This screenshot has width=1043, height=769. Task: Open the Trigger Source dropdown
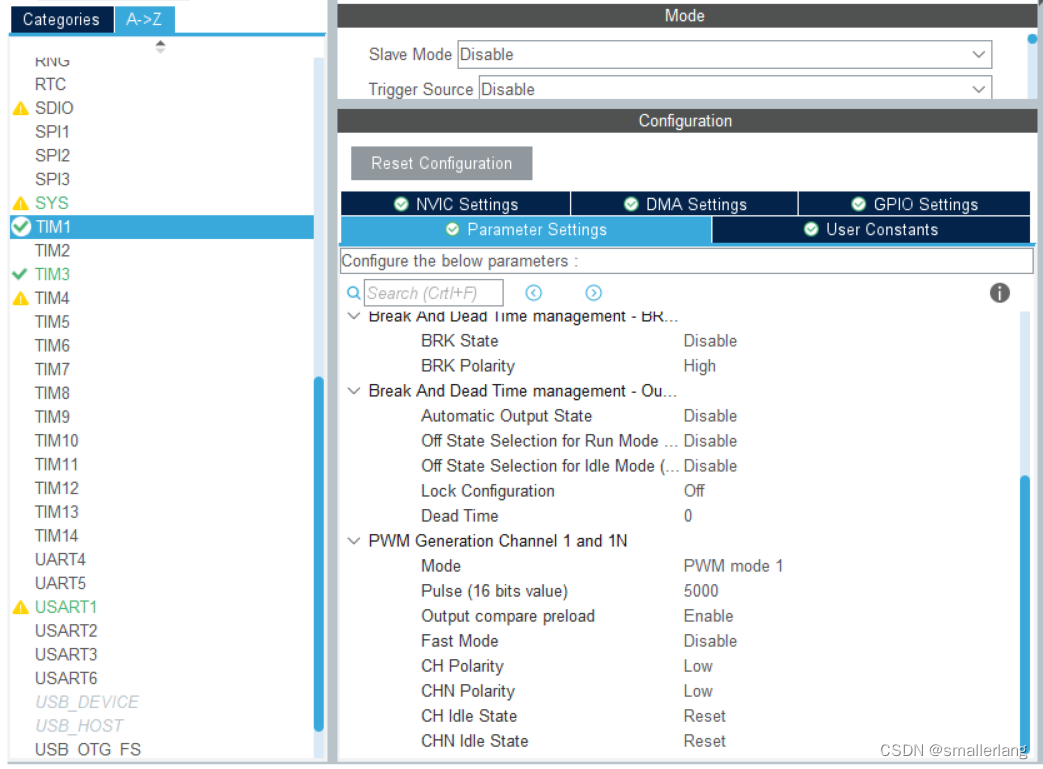tap(735, 88)
